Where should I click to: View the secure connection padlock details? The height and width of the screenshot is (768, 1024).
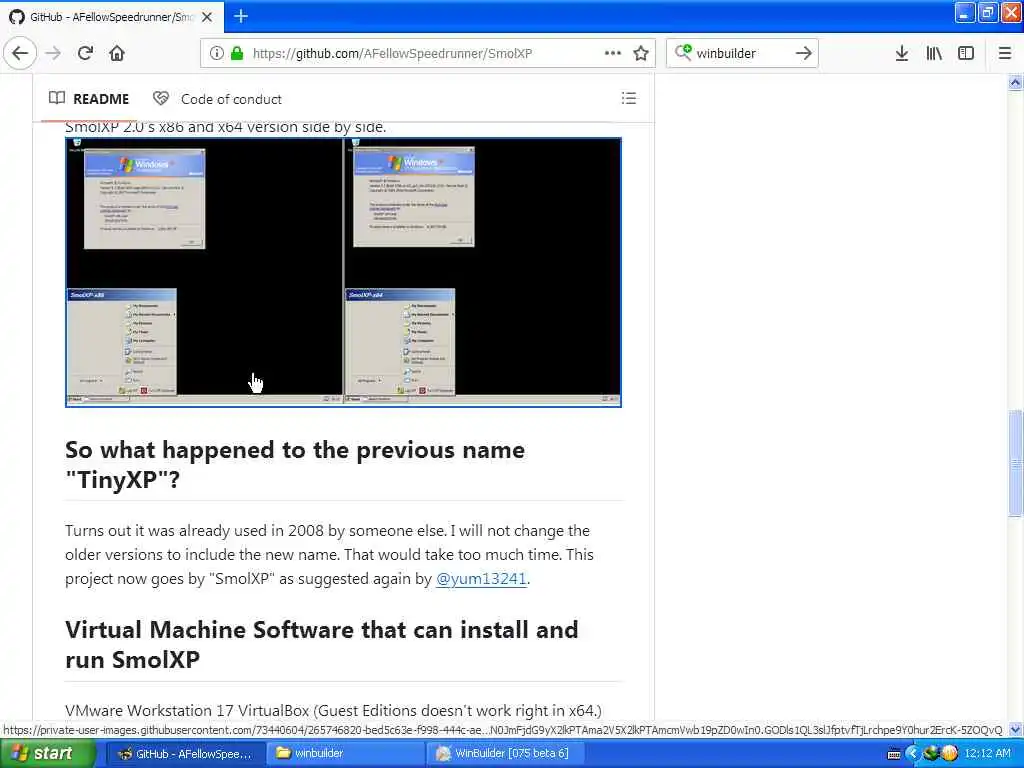click(x=237, y=53)
